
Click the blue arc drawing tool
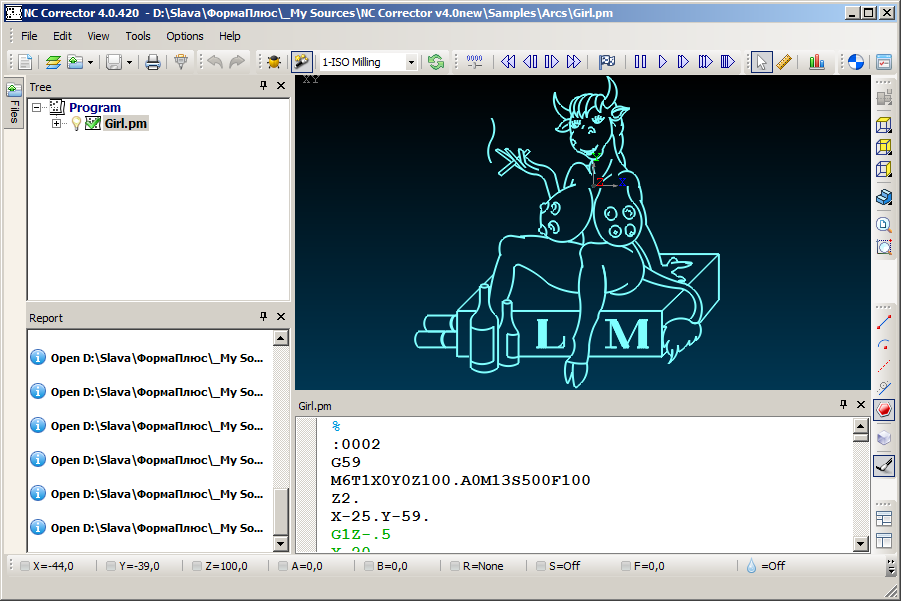[884, 344]
